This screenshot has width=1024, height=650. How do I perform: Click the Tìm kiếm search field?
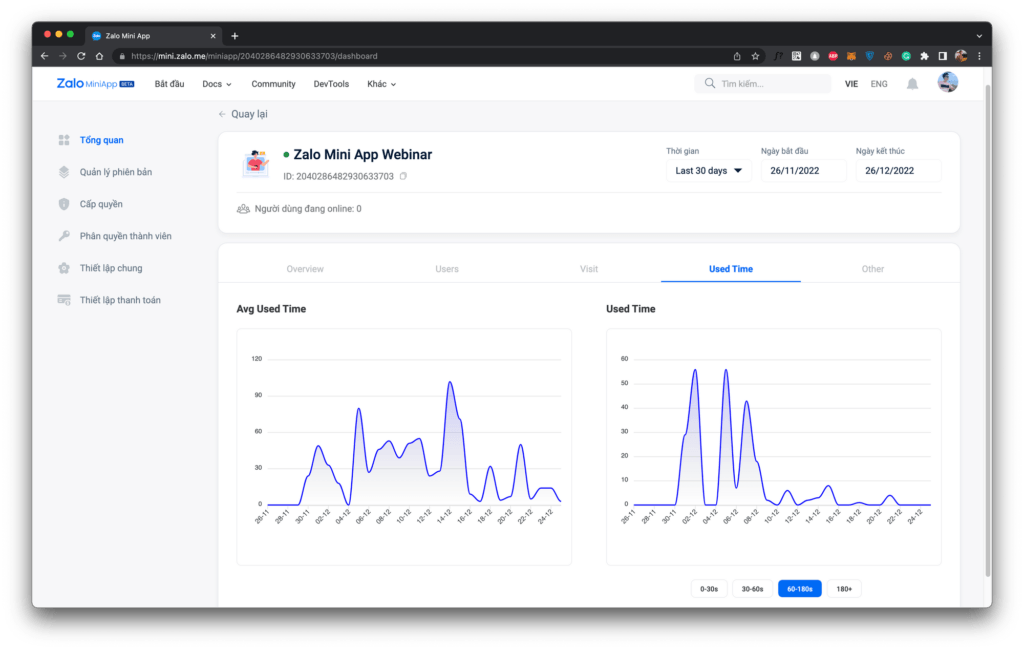point(770,84)
